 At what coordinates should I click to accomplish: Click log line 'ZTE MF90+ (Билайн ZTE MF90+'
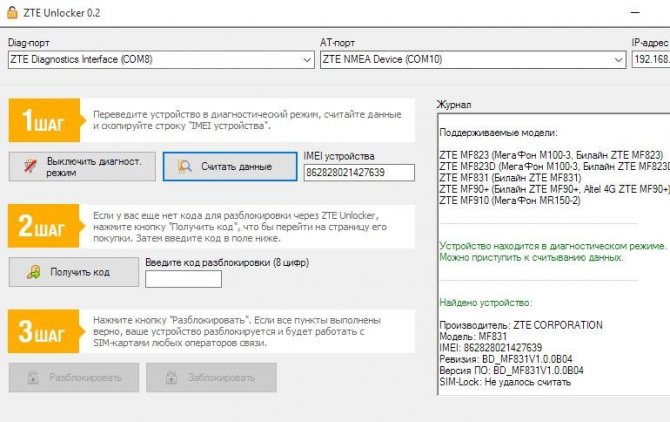555,189
